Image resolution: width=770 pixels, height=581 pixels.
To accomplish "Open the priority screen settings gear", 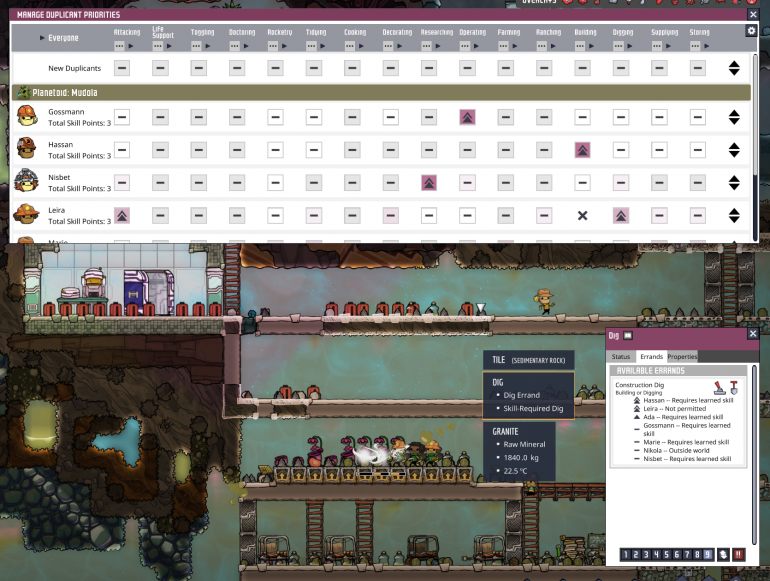I will [x=752, y=31].
